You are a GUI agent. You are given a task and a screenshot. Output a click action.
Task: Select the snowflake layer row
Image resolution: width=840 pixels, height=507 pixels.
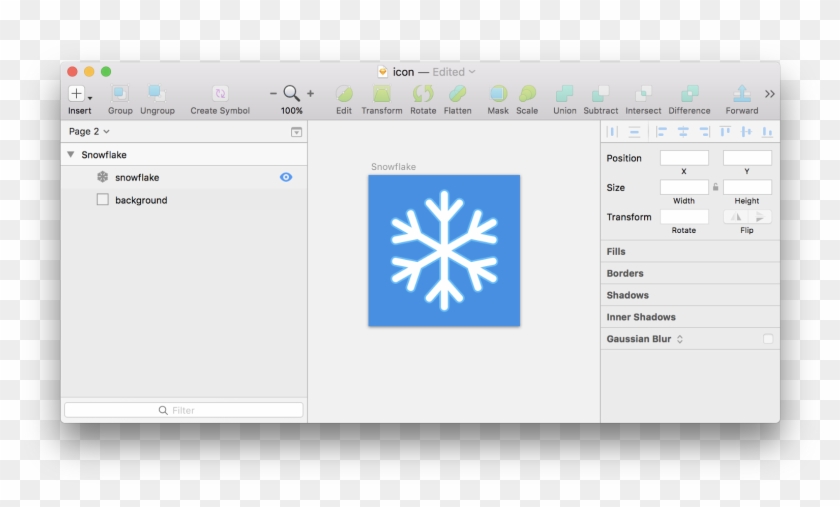pyautogui.click(x=184, y=177)
